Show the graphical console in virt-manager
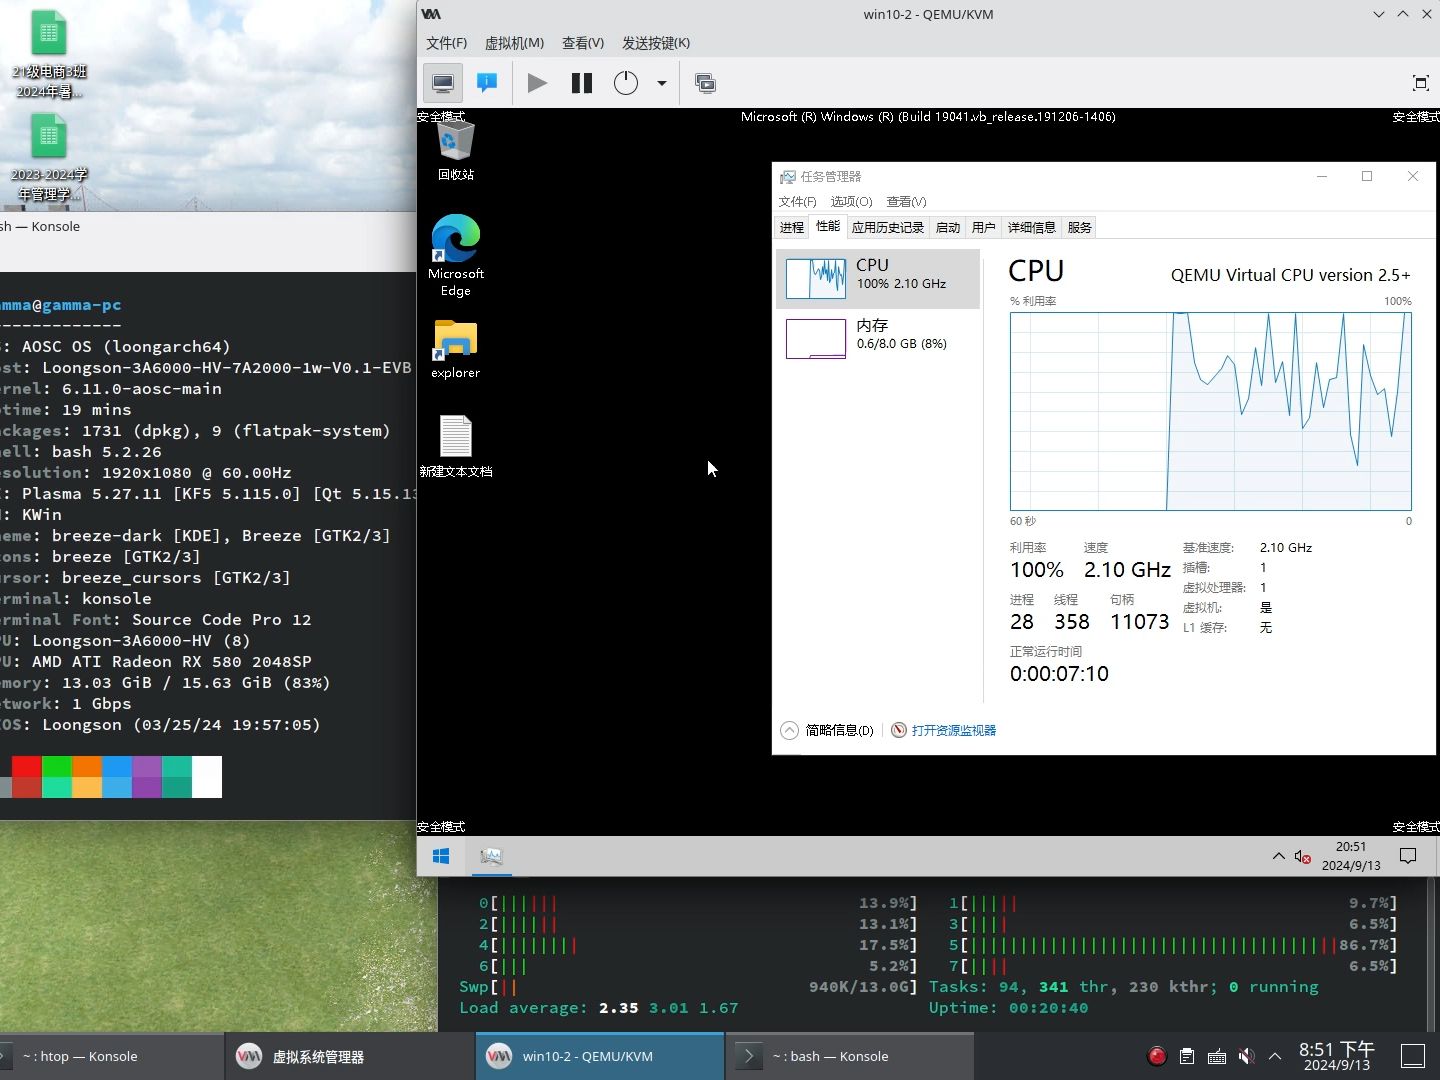This screenshot has width=1440, height=1080. tap(443, 83)
